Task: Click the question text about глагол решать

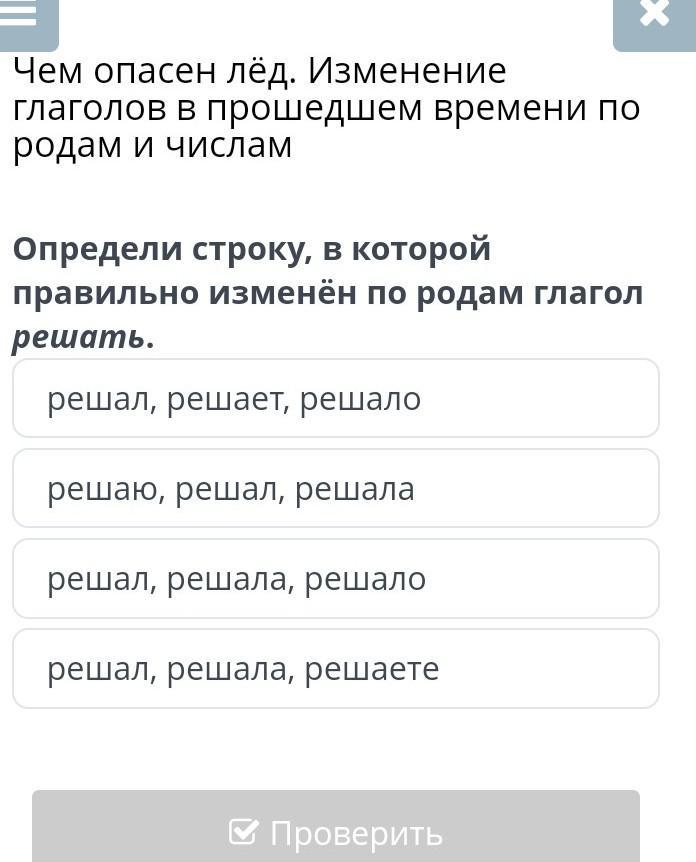Action: [328, 292]
